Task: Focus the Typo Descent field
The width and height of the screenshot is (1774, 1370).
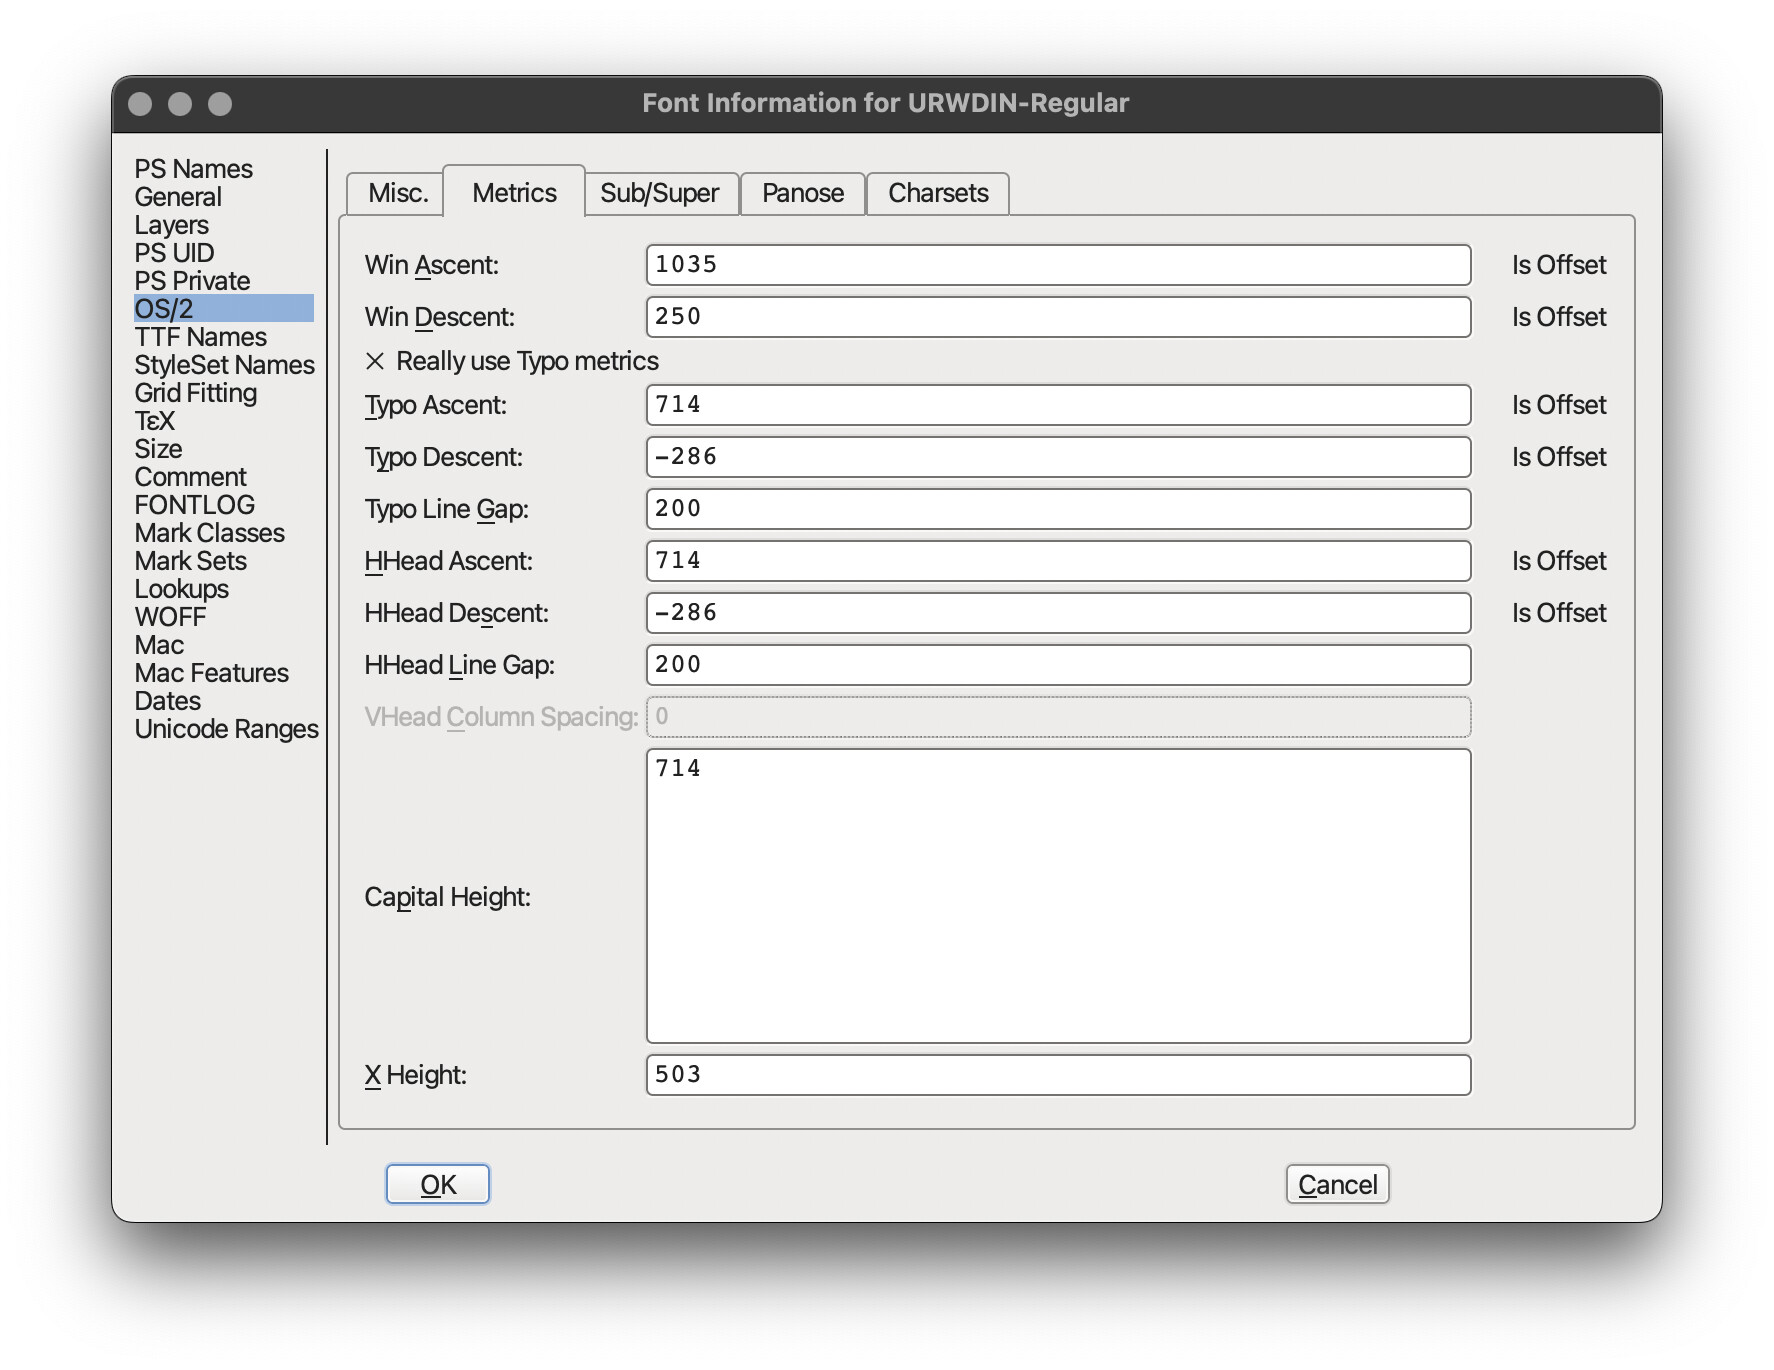Action: (1059, 457)
